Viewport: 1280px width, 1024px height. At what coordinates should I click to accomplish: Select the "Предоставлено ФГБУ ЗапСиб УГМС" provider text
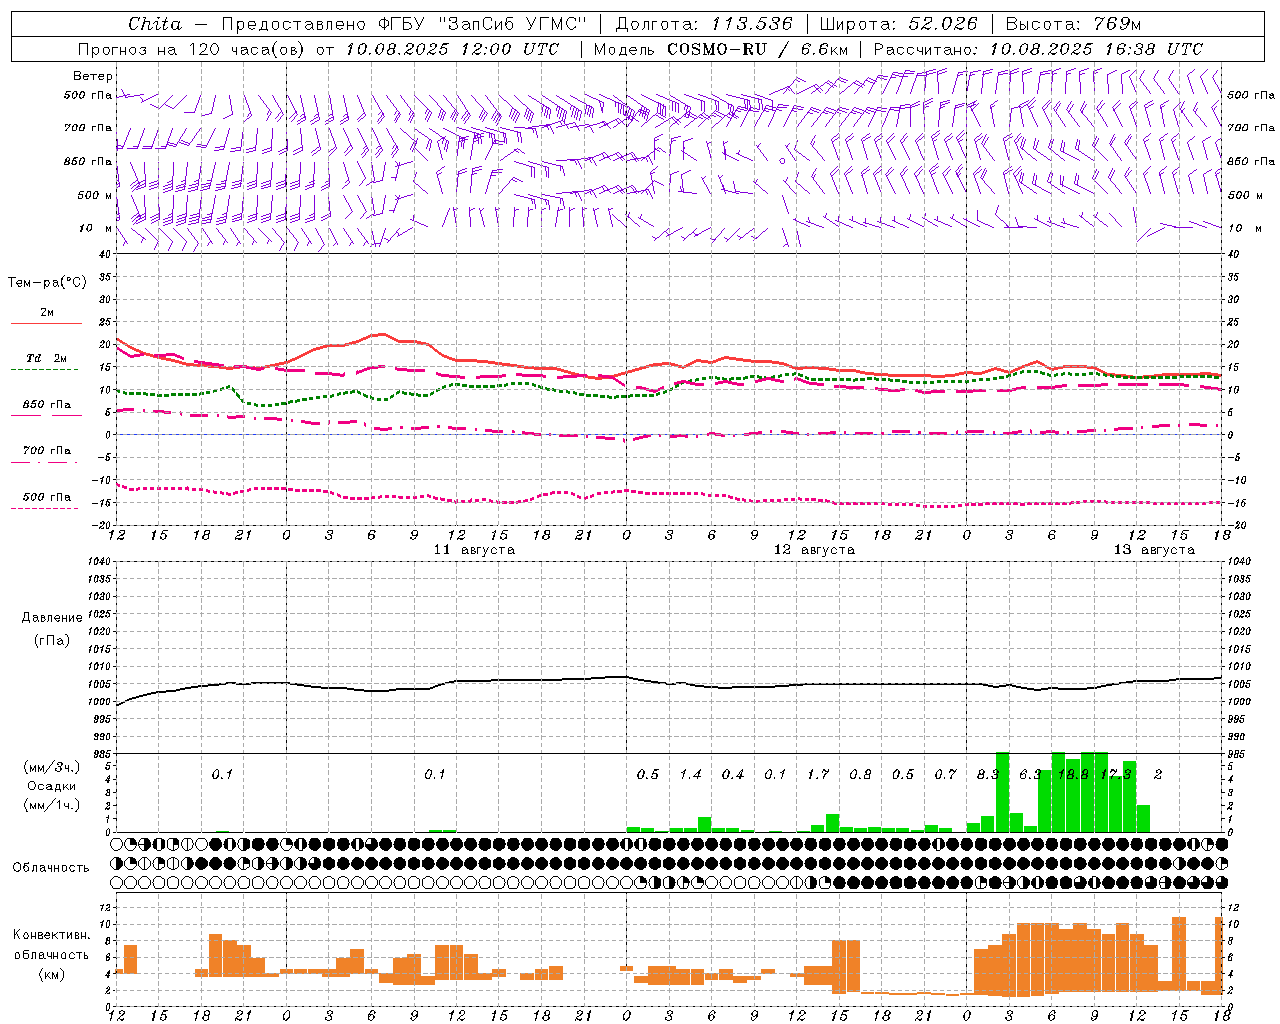(404, 24)
